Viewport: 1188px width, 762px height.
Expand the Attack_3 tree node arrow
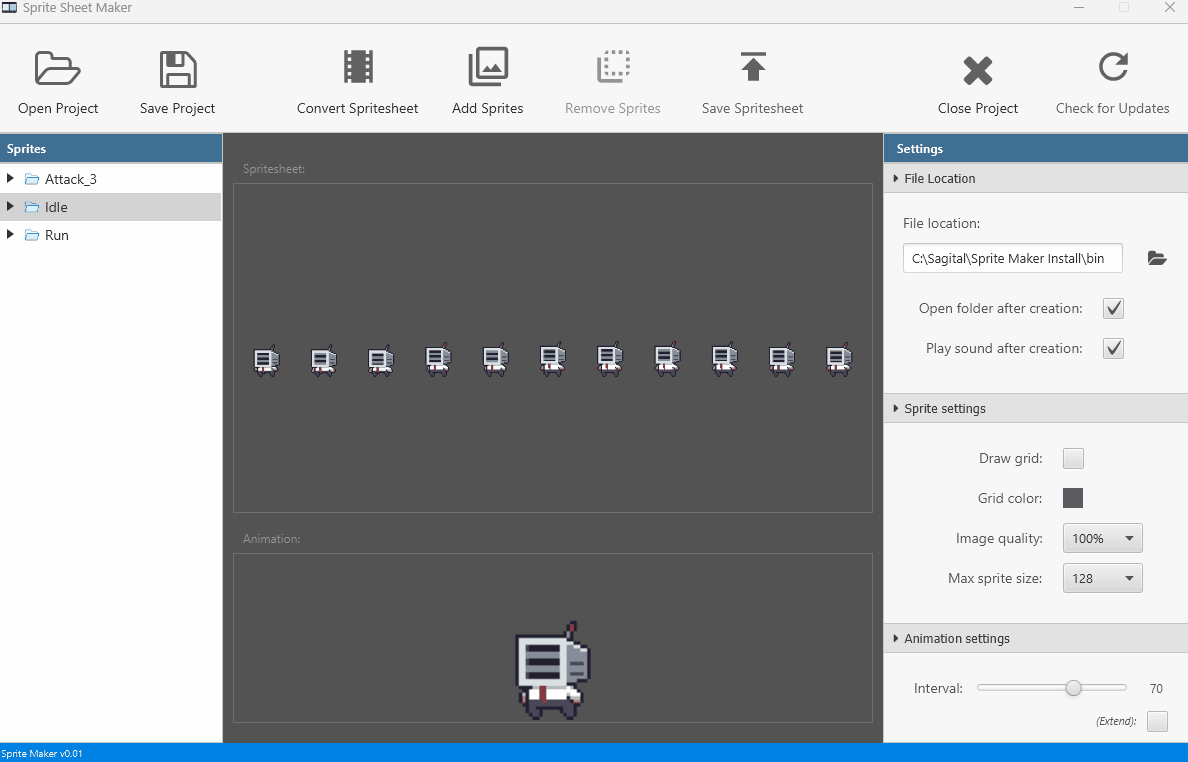coord(10,178)
